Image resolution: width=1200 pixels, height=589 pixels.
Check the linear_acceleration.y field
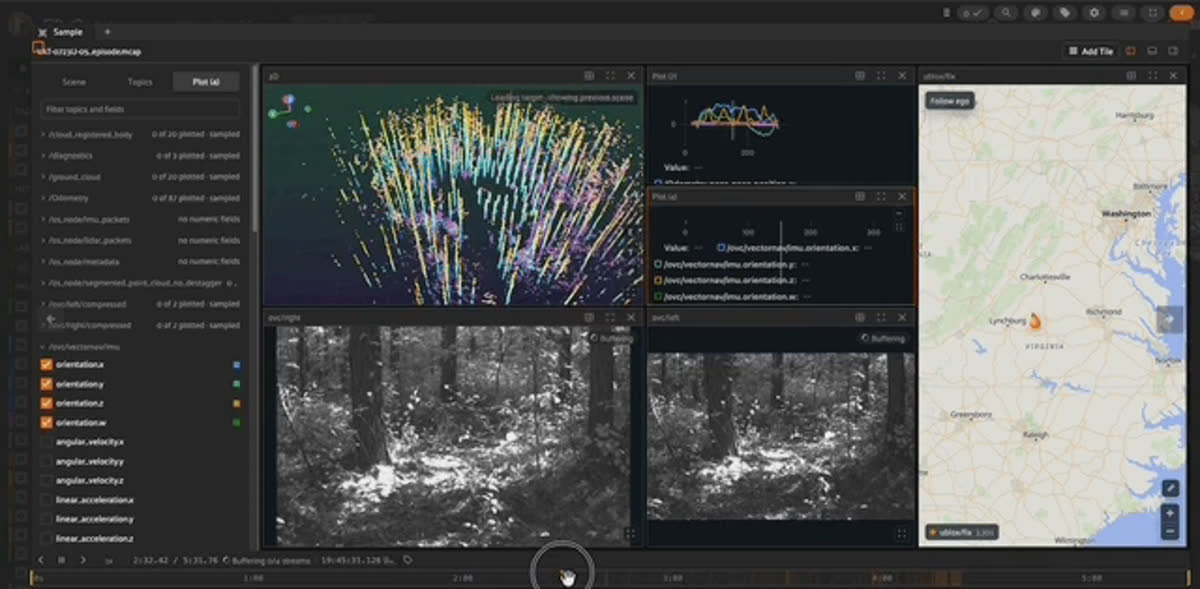click(x=46, y=519)
